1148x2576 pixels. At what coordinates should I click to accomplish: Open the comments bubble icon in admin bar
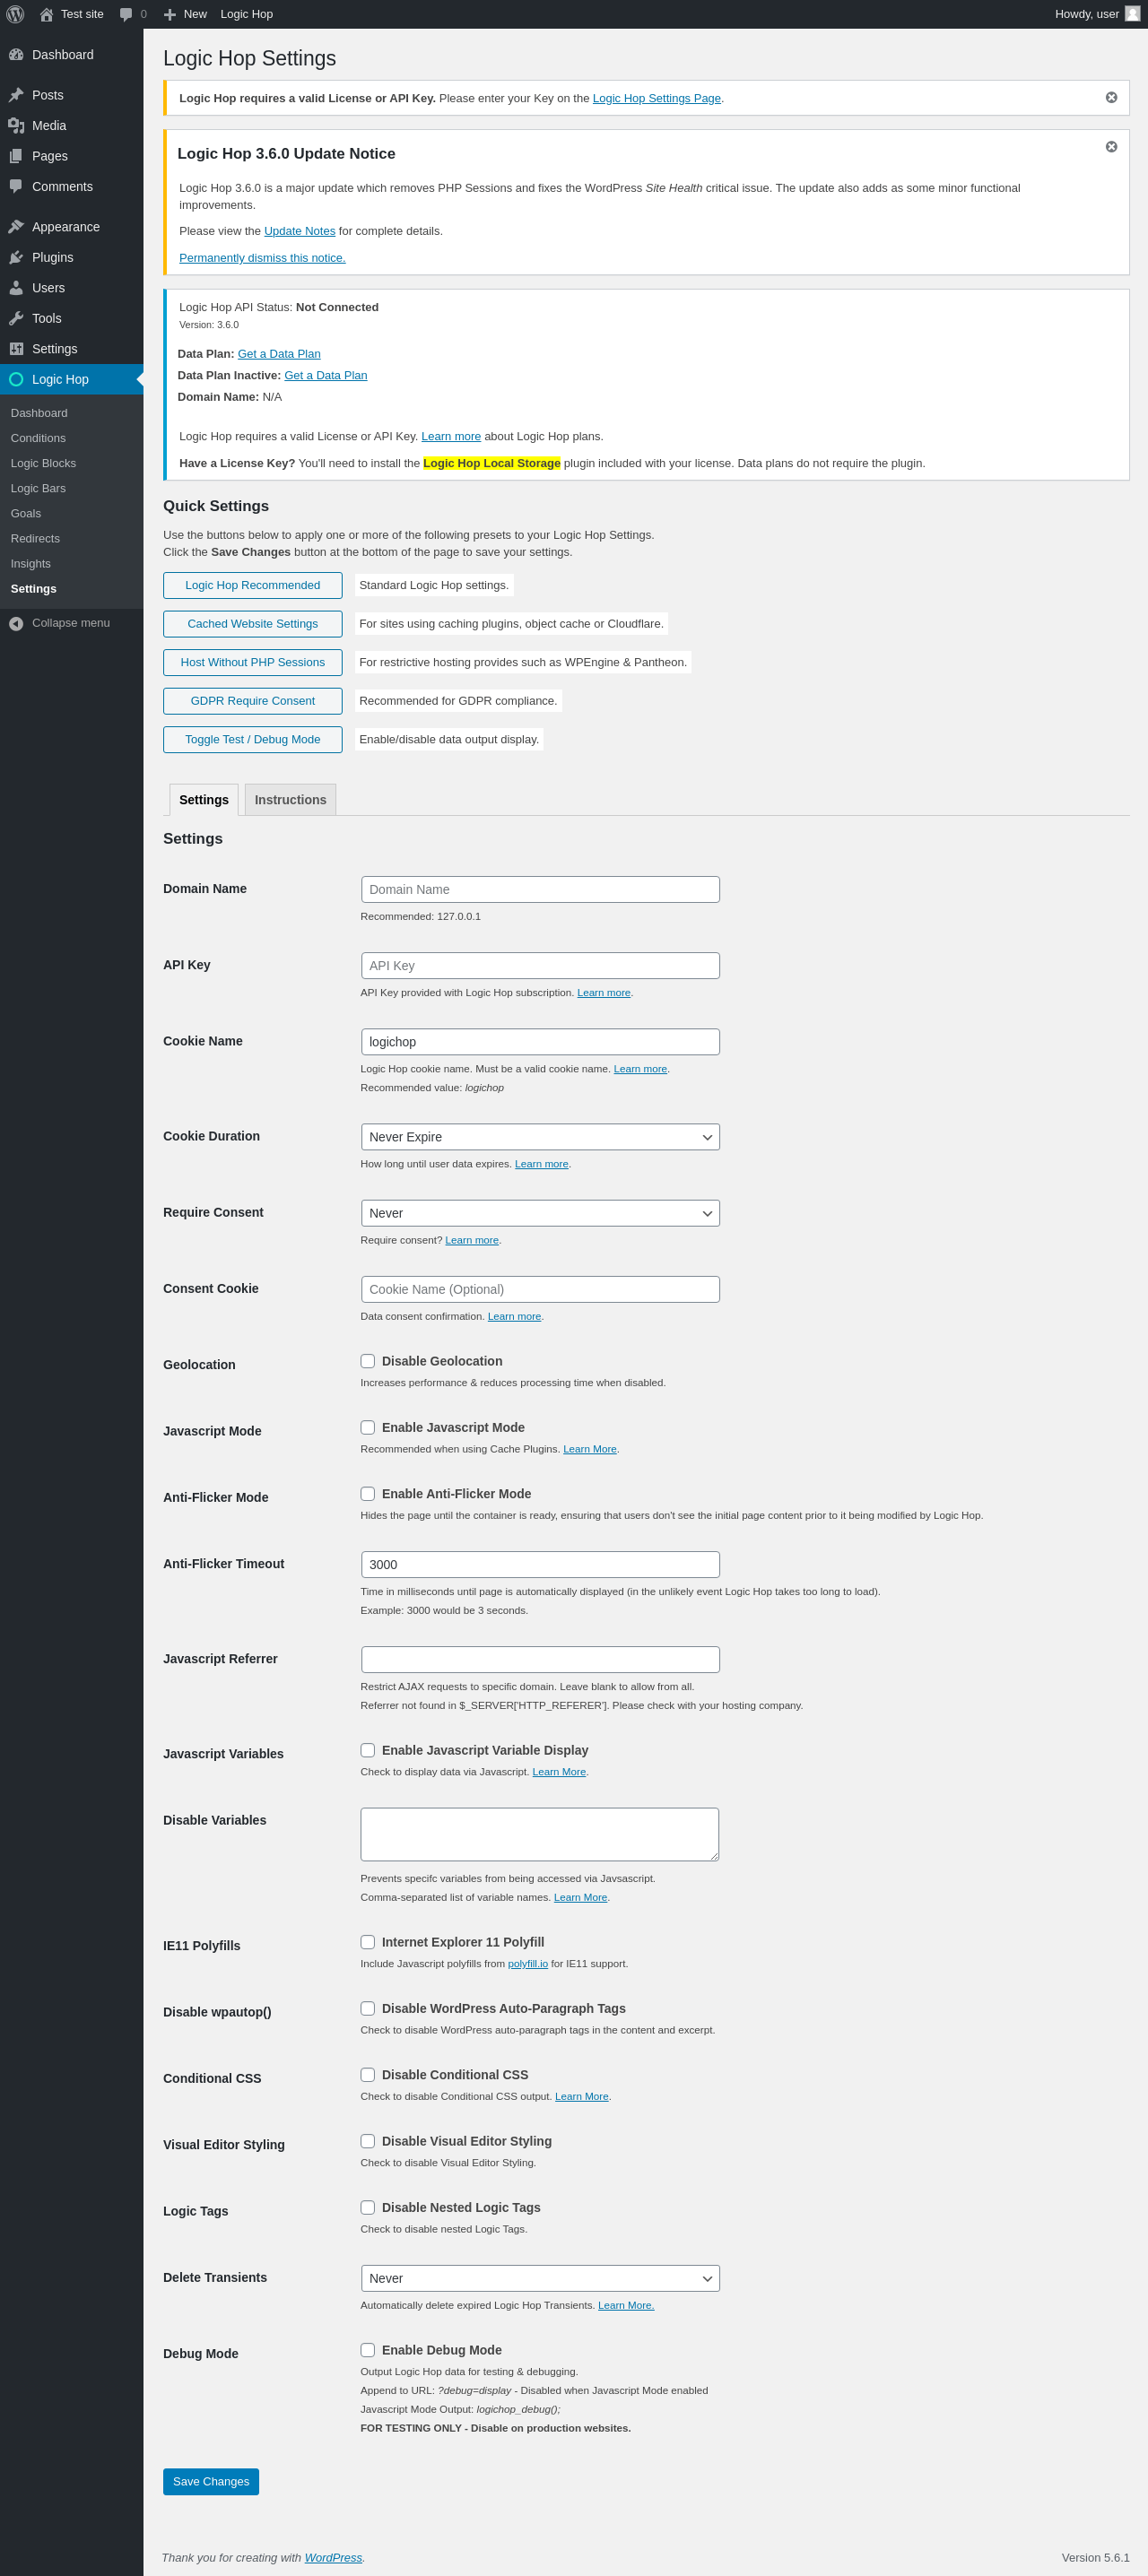click(x=126, y=14)
